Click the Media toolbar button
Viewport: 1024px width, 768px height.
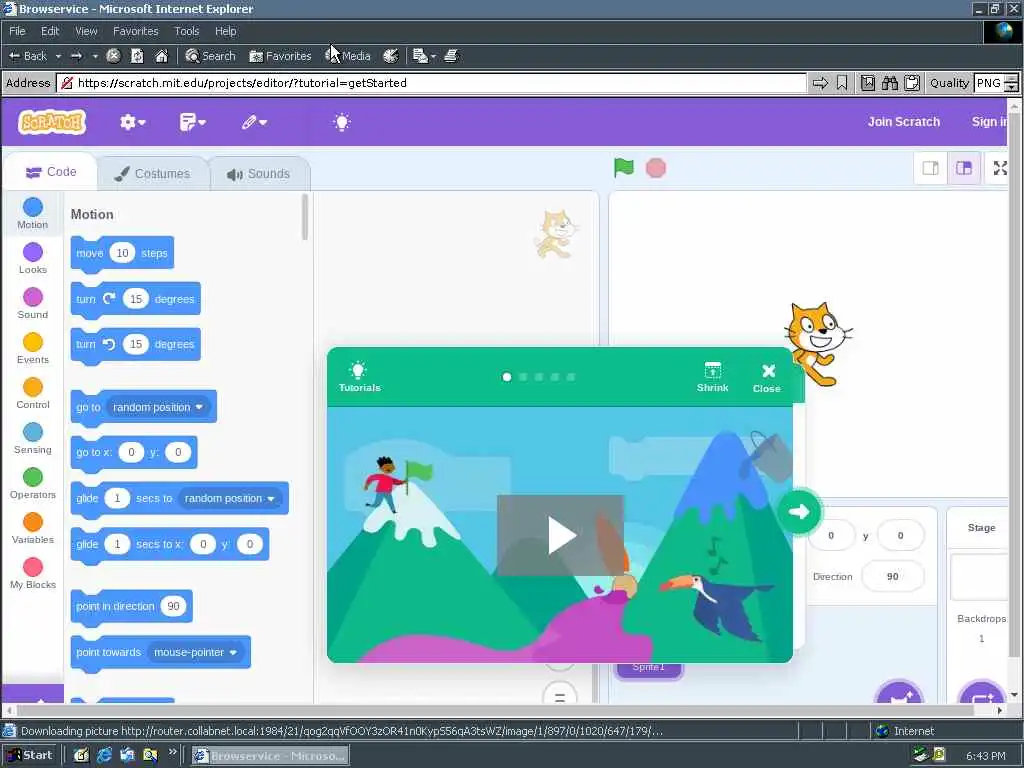tap(348, 56)
